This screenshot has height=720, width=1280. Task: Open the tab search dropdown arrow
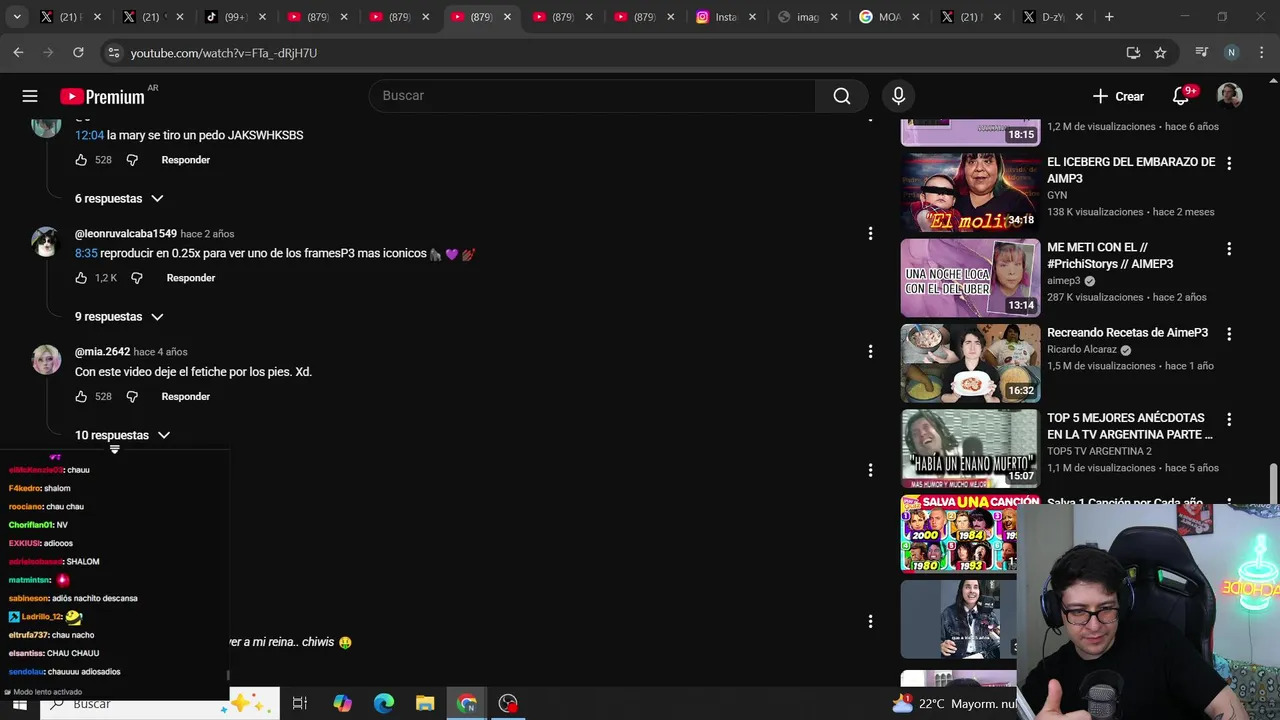point(17,17)
